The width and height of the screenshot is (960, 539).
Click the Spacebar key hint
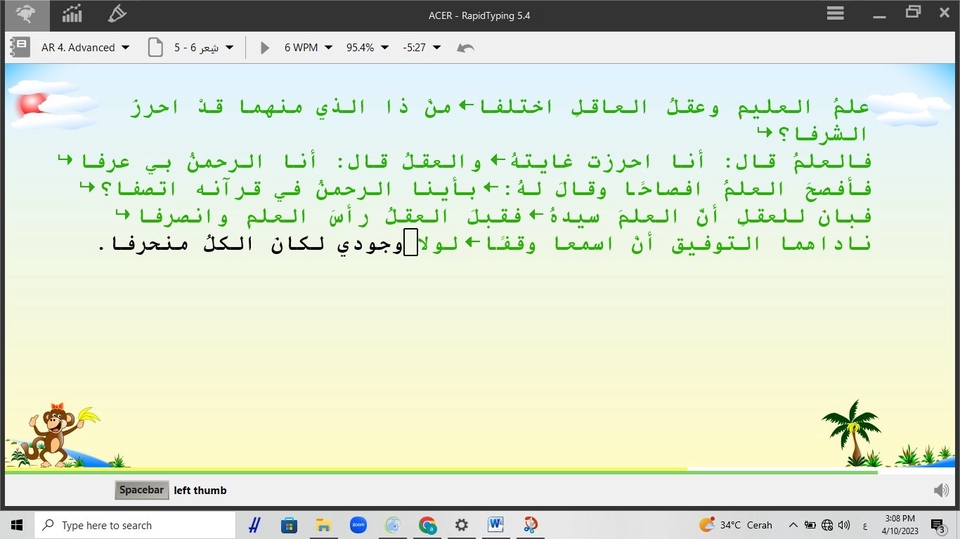(x=141, y=490)
